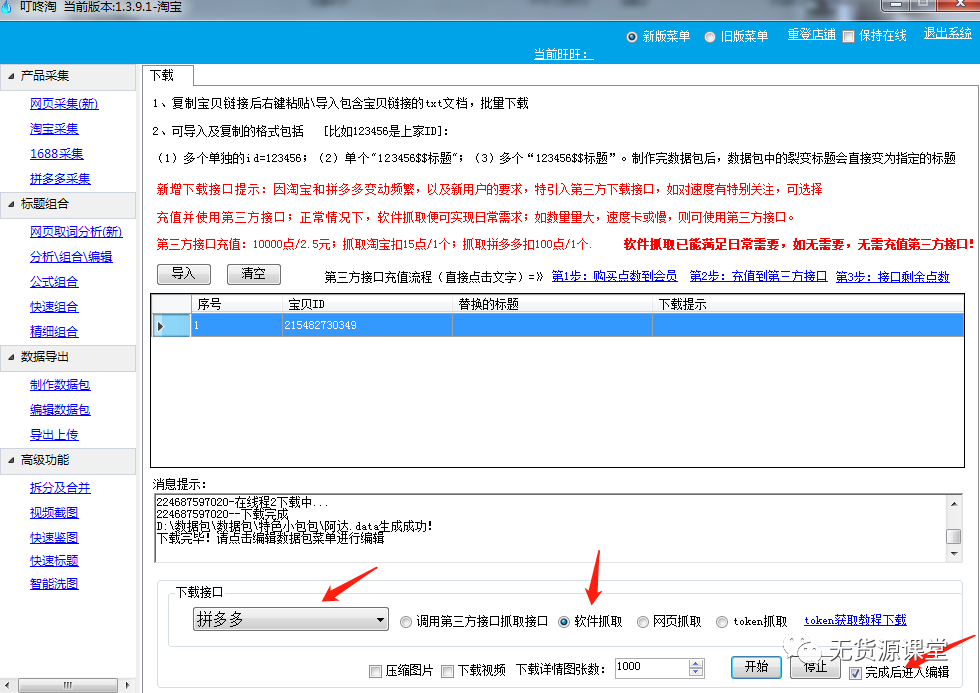Go to 精细组合
Screen dimensions: 980x693
click(x=54, y=332)
